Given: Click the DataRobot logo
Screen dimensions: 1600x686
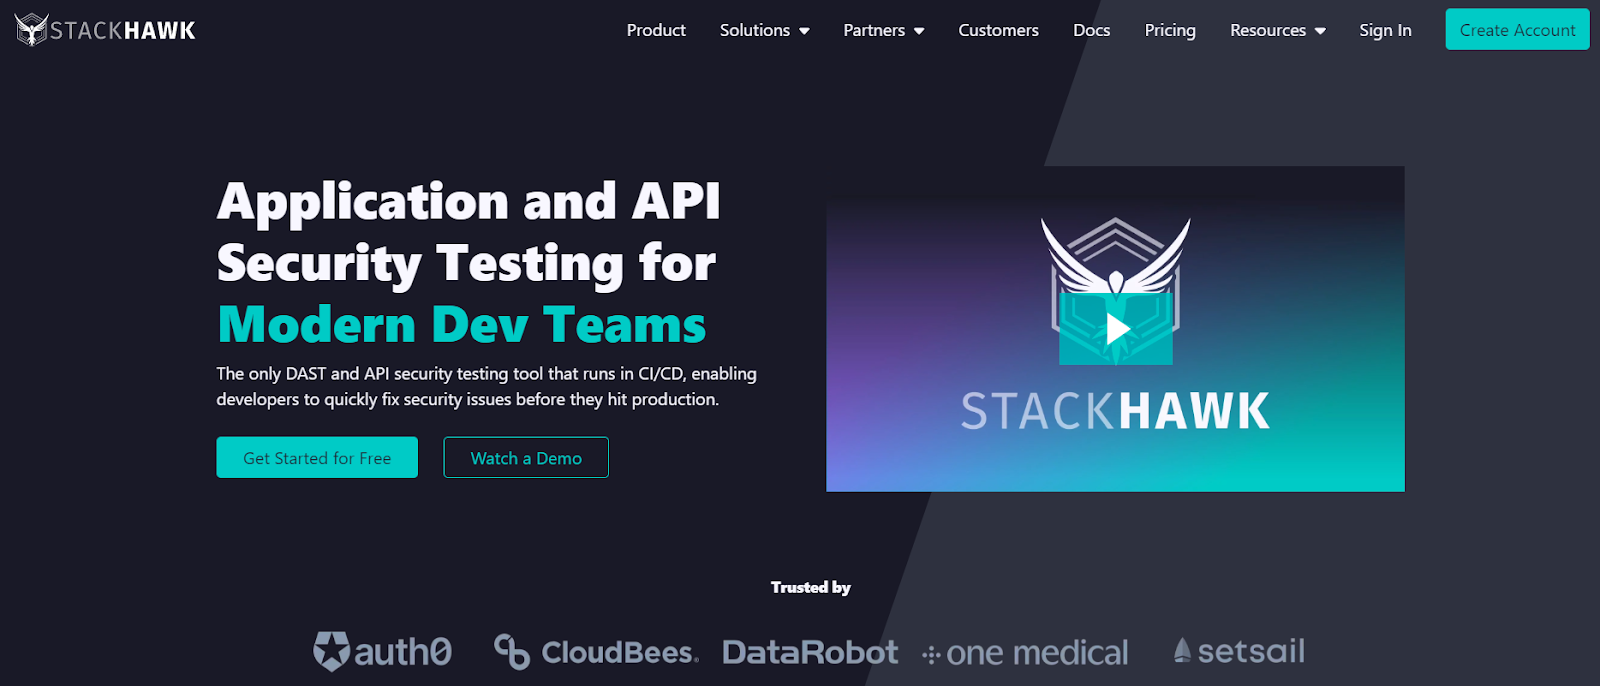Looking at the screenshot, I should click(810, 653).
